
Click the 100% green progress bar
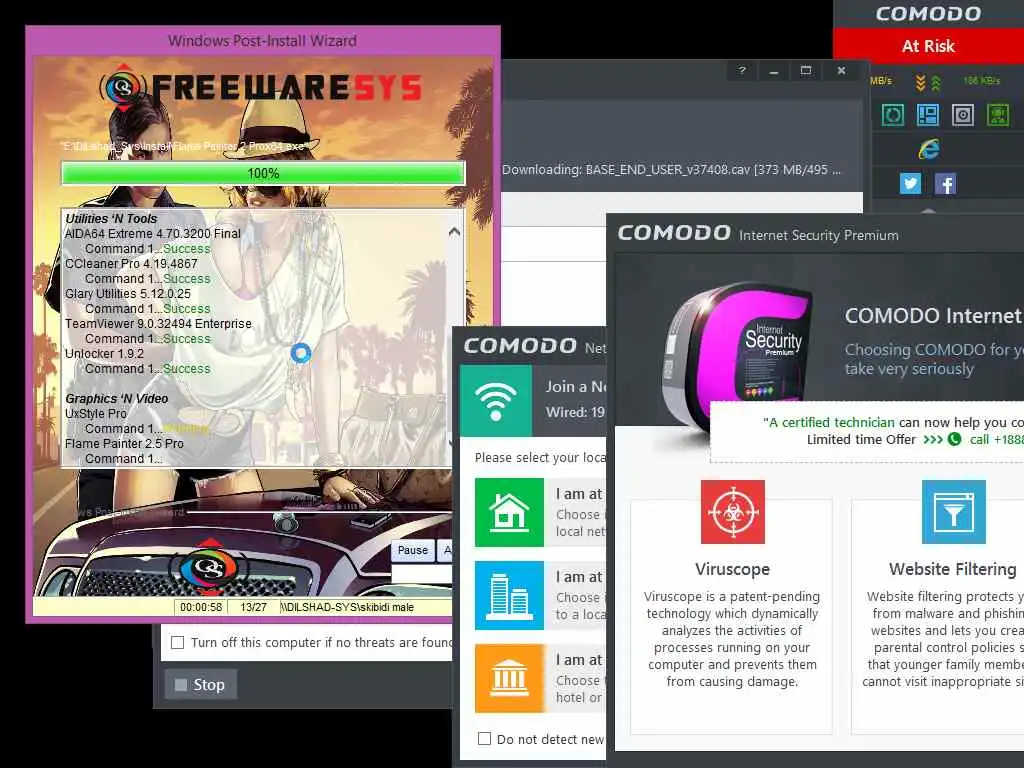(x=263, y=174)
